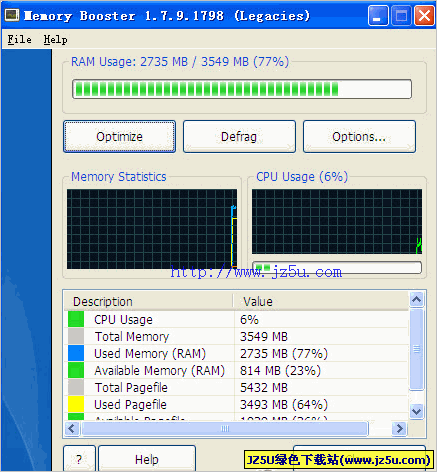Image resolution: width=437 pixels, height=472 pixels.
Task: Click the 3493 MB (64%) value cell
Action: click(x=284, y=405)
